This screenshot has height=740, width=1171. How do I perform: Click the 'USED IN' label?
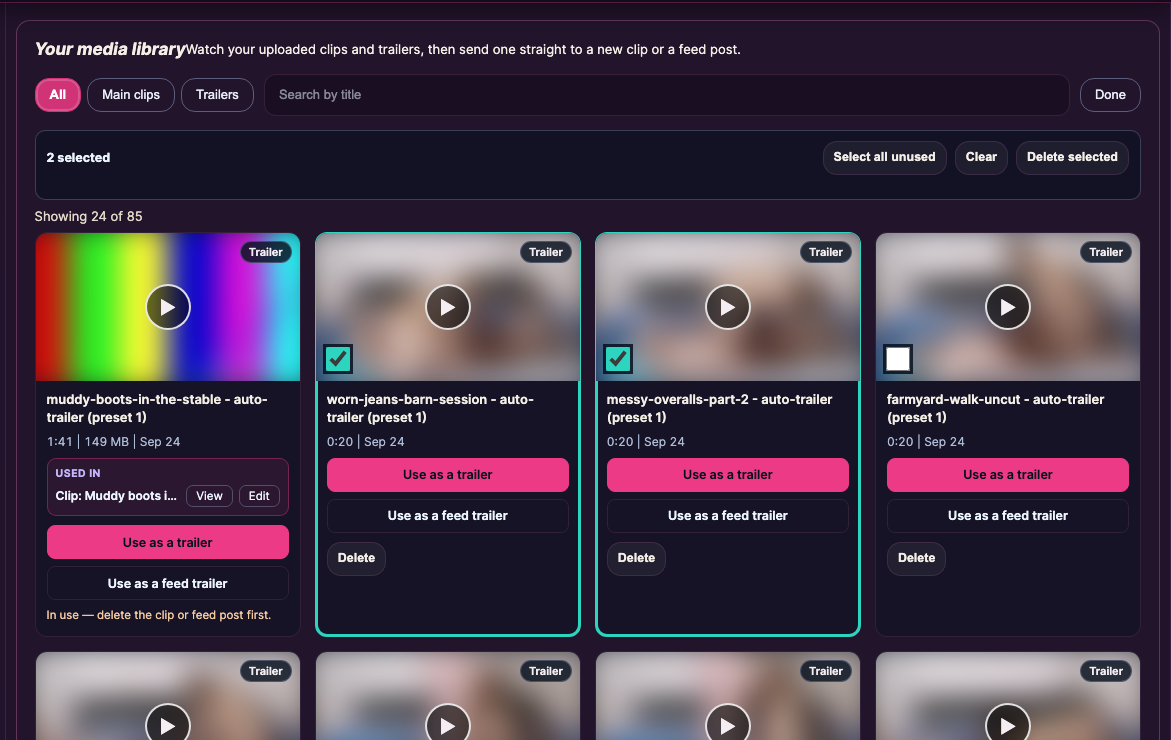[x=78, y=473]
